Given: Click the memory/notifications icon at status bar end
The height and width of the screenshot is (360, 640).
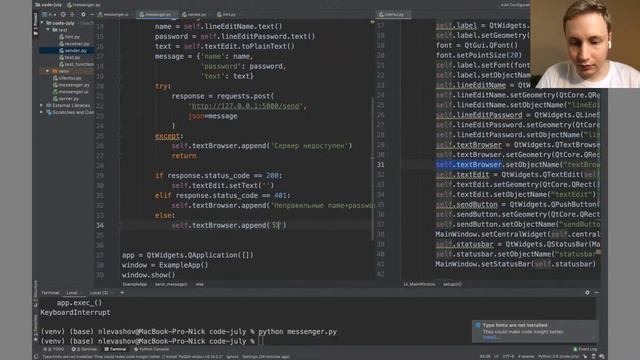Looking at the screenshot, I should [602, 357].
